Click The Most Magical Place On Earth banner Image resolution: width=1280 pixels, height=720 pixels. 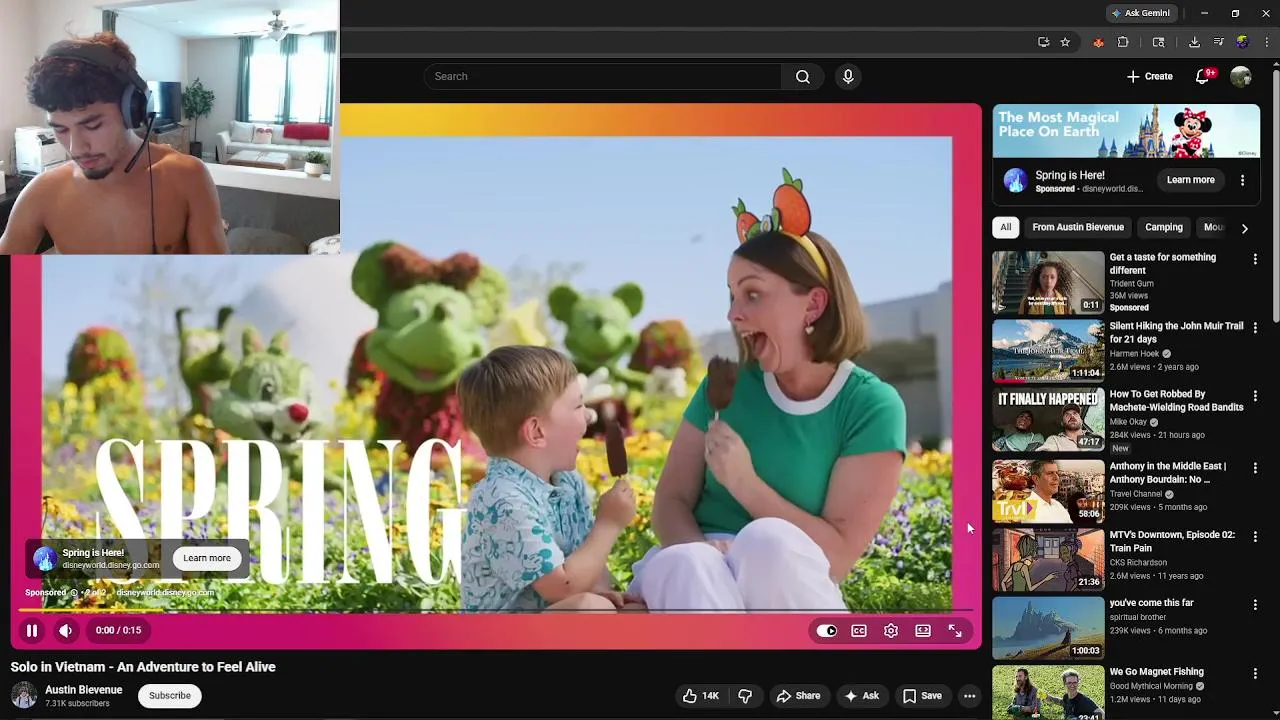tap(1126, 131)
